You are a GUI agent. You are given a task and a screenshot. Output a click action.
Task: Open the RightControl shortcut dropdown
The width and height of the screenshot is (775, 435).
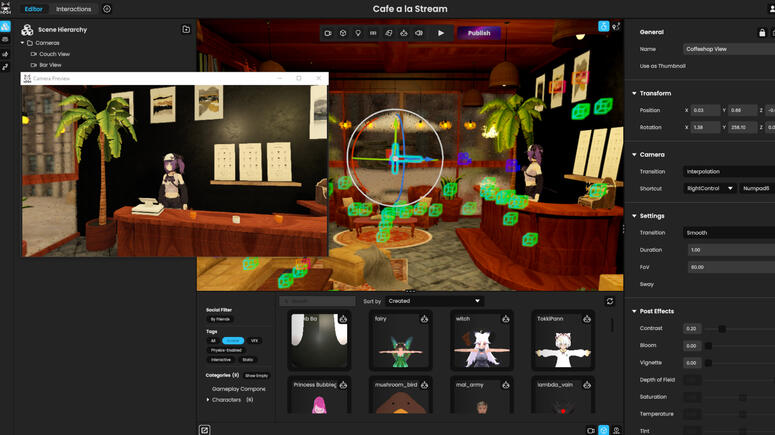point(710,188)
